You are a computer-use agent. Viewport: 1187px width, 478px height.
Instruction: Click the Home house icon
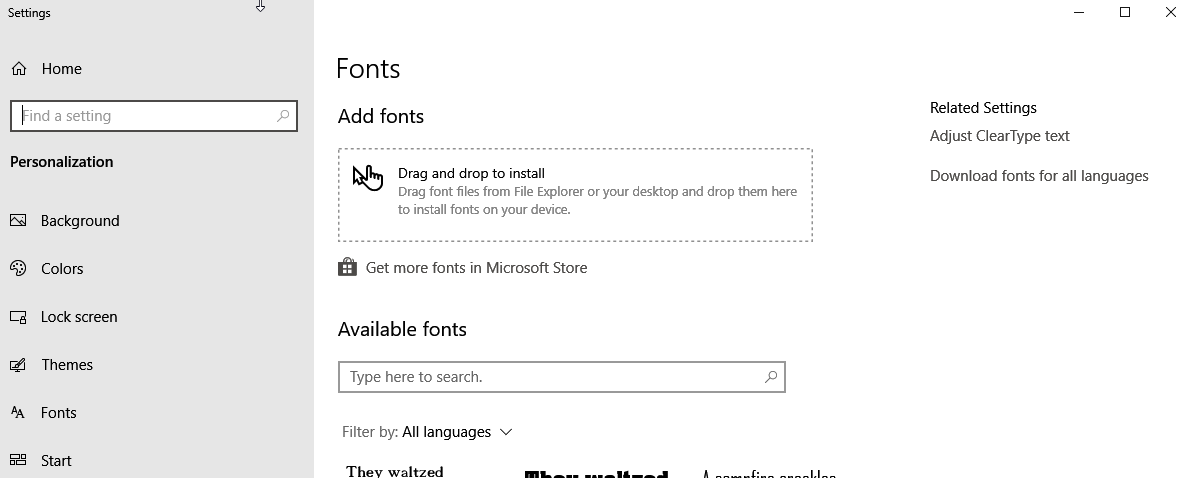click(x=19, y=69)
